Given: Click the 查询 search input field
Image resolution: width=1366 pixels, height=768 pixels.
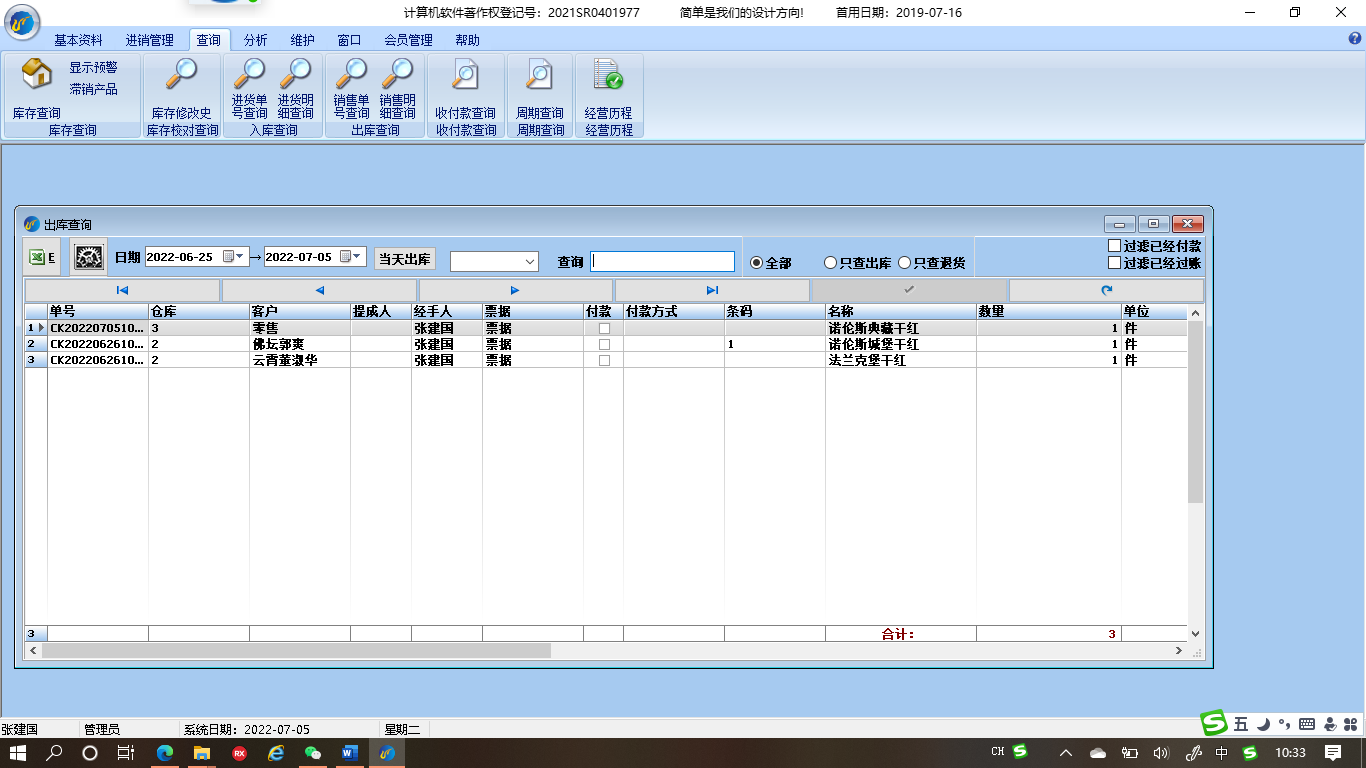Looking at the screenshot, I should coord(662,261).
